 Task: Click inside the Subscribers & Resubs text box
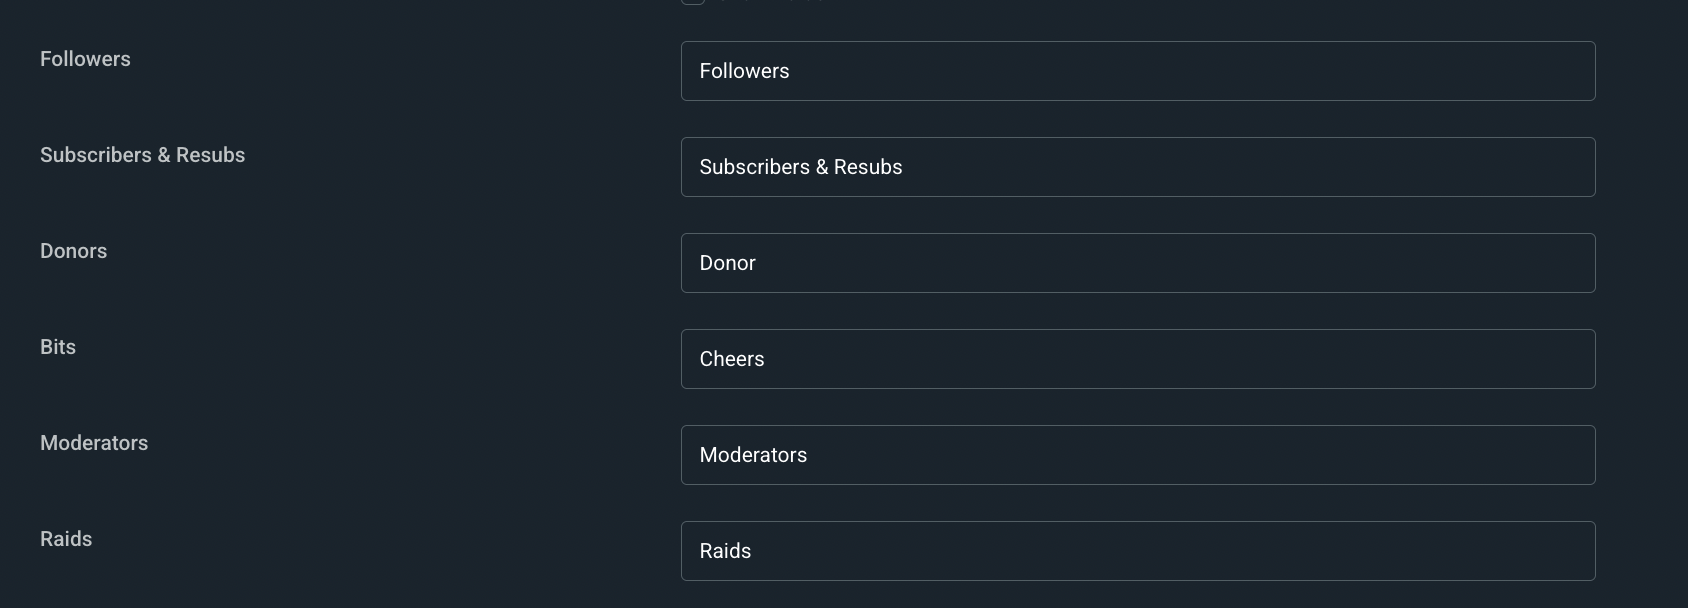click(x=1137, y=167)
